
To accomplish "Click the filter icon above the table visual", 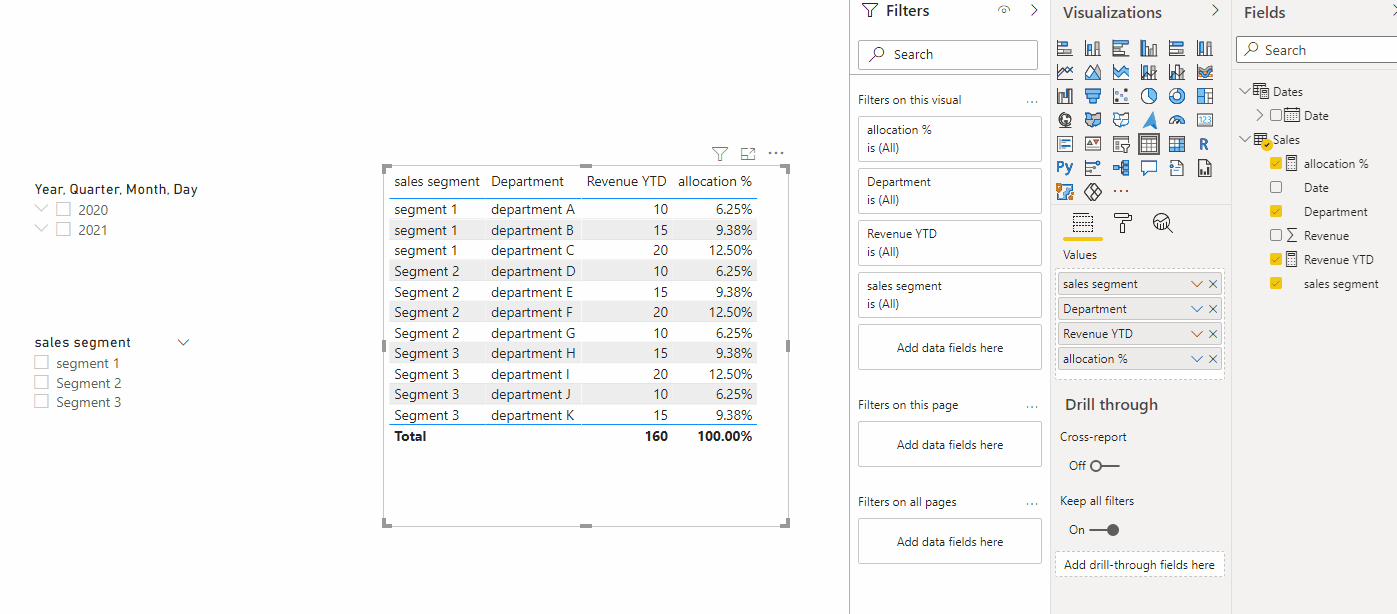I will tap(719, 153).
